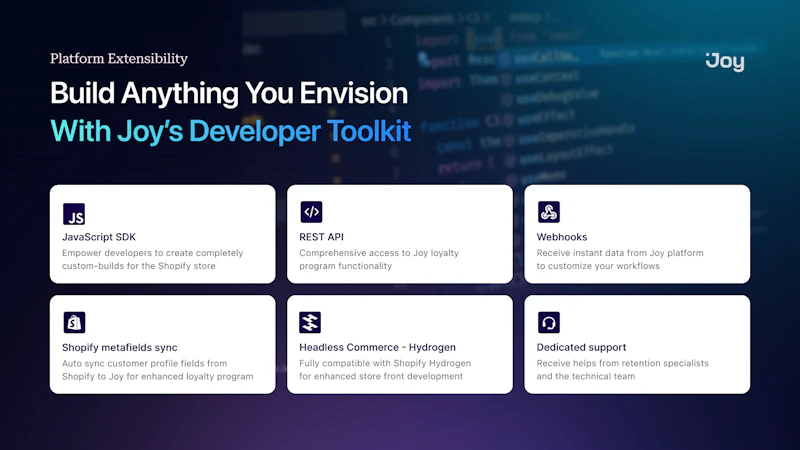Click the 'Comprehensive access to Joy loyalty' description
Image resolution: width=800 pixels, height=450 pixels.
click(x=379, y=259)
